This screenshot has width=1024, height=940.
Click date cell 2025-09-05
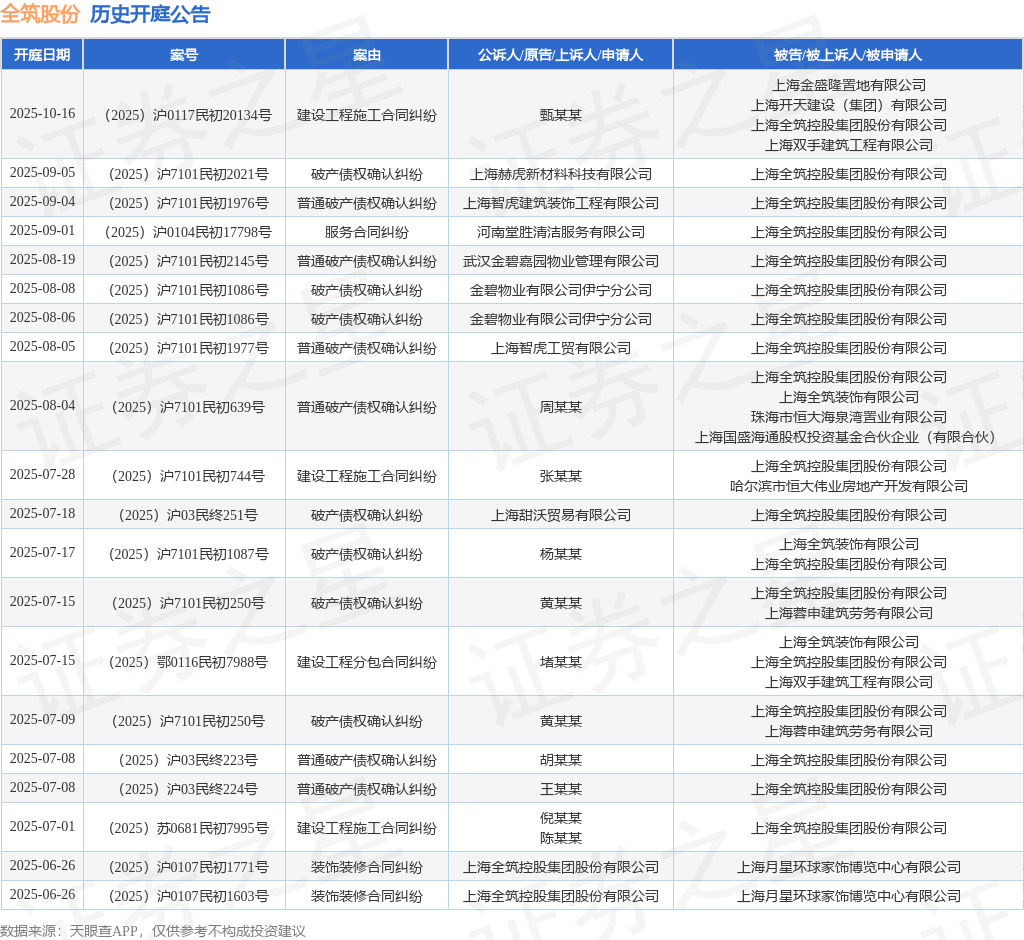42,172
